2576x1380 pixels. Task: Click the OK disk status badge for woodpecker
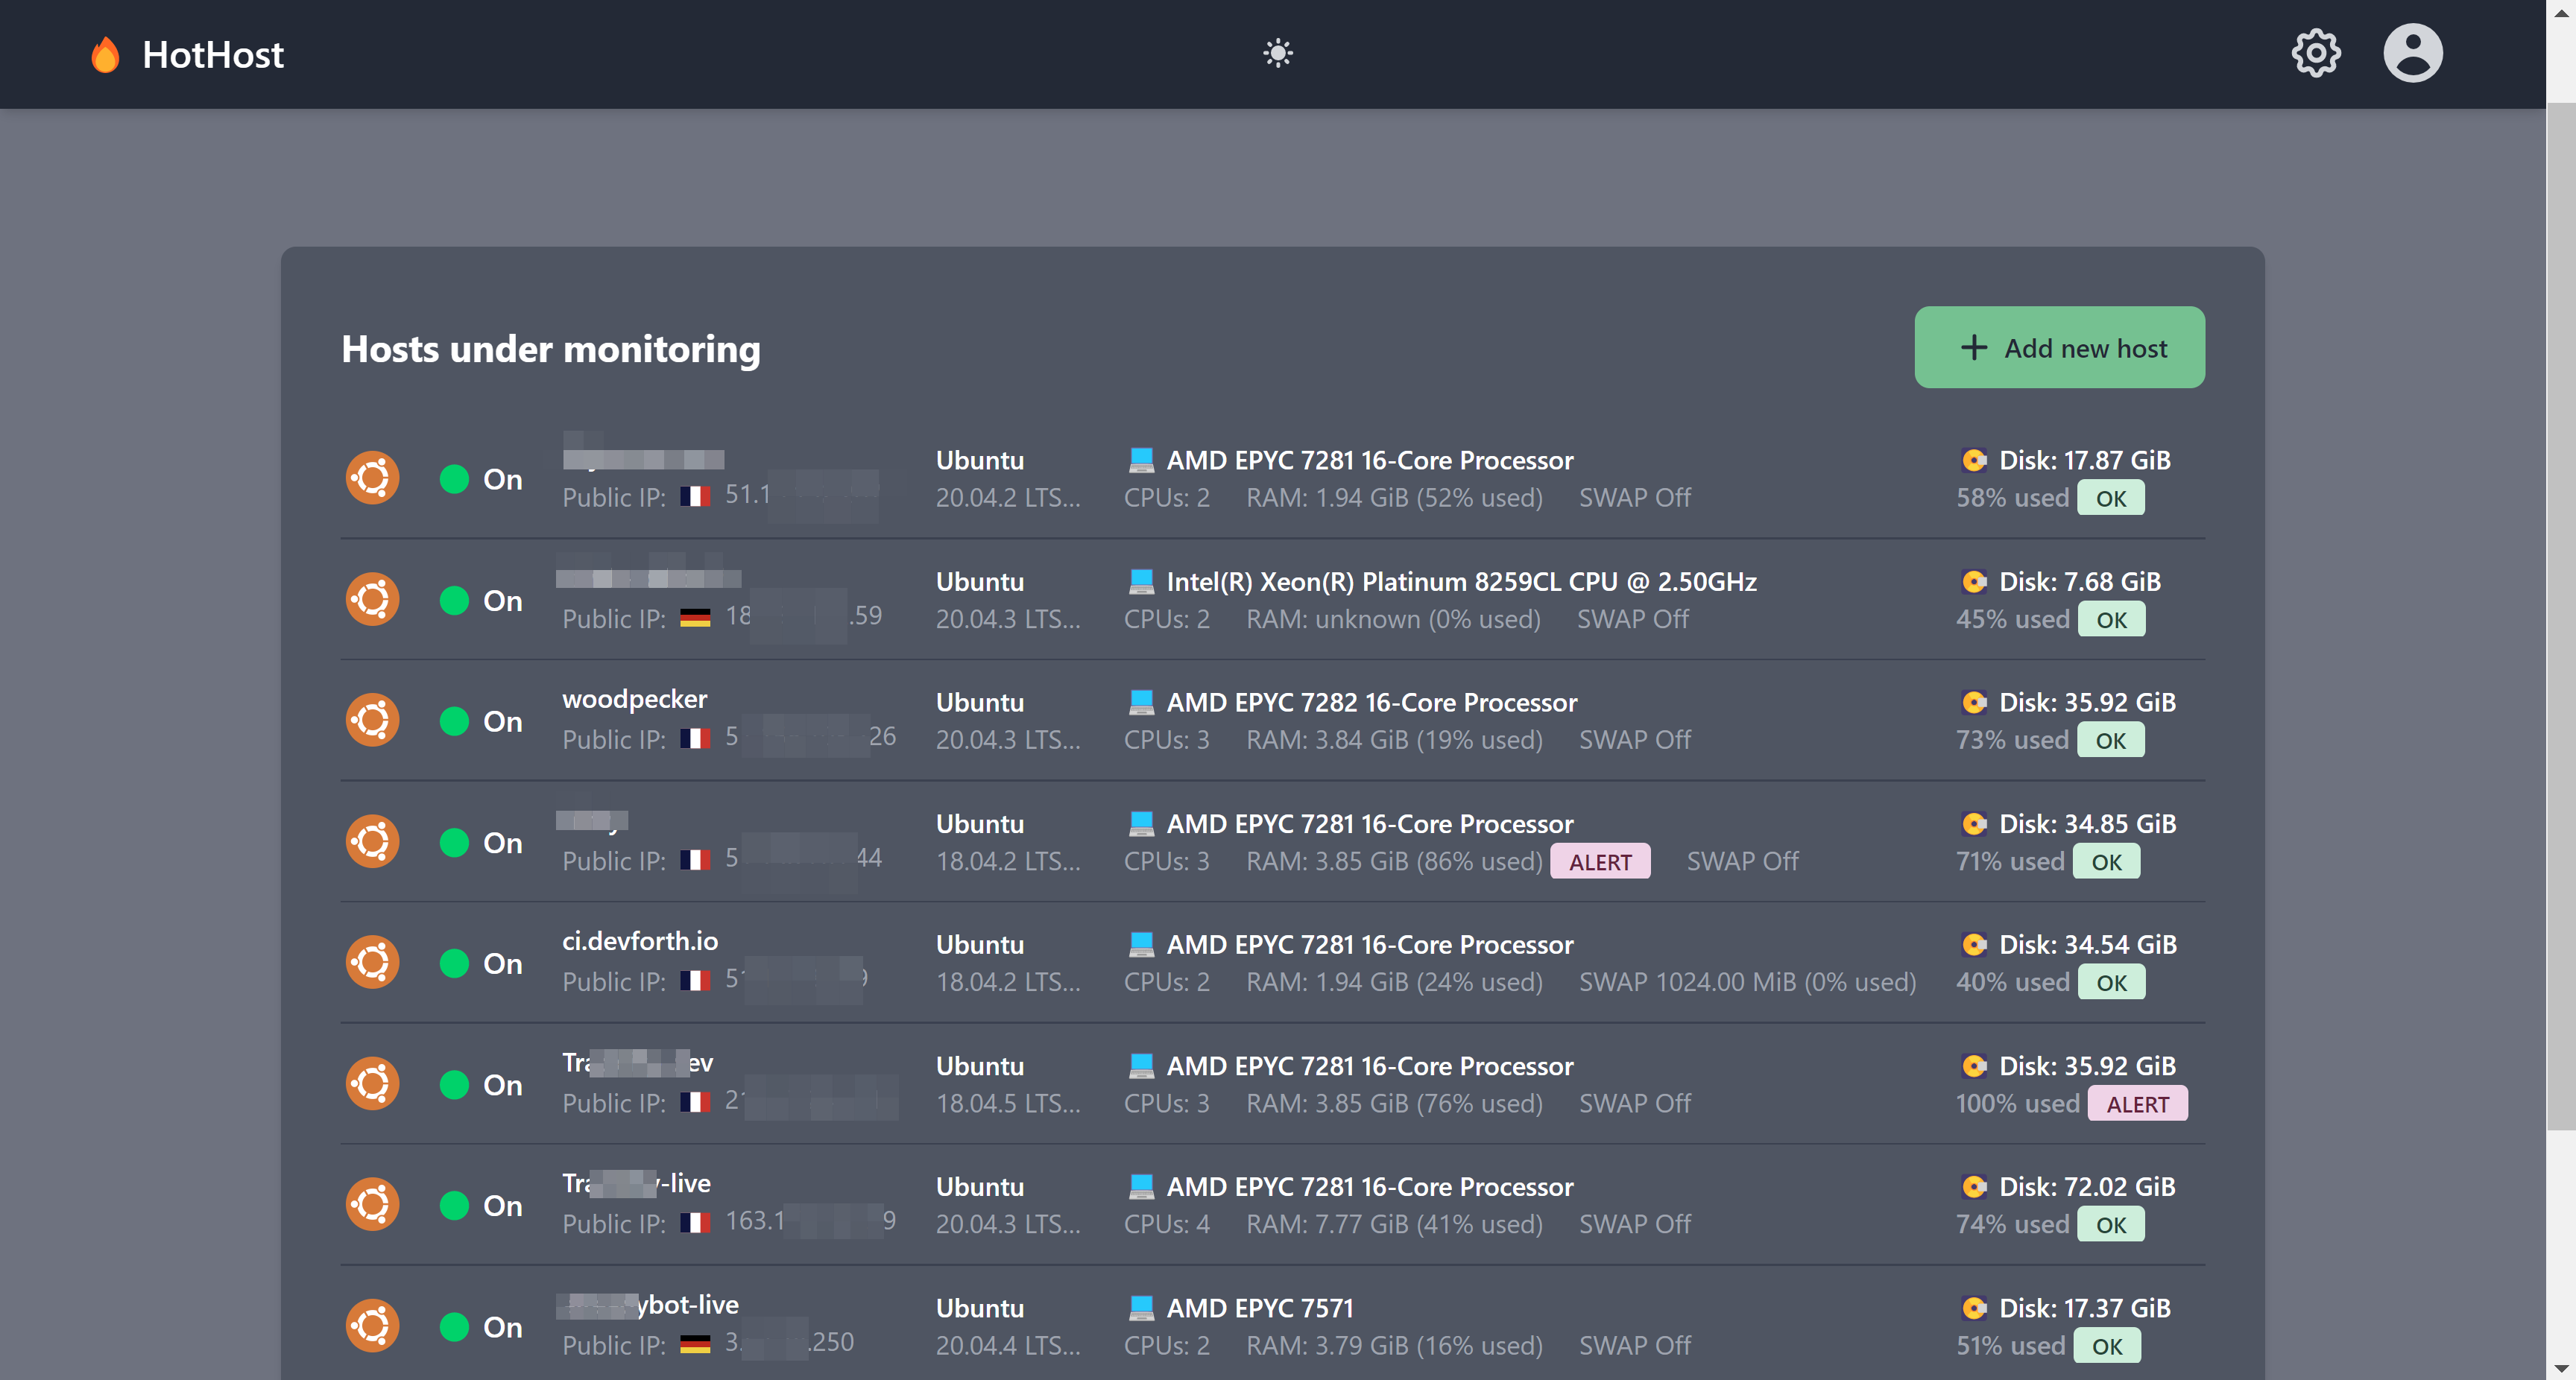2110,740
